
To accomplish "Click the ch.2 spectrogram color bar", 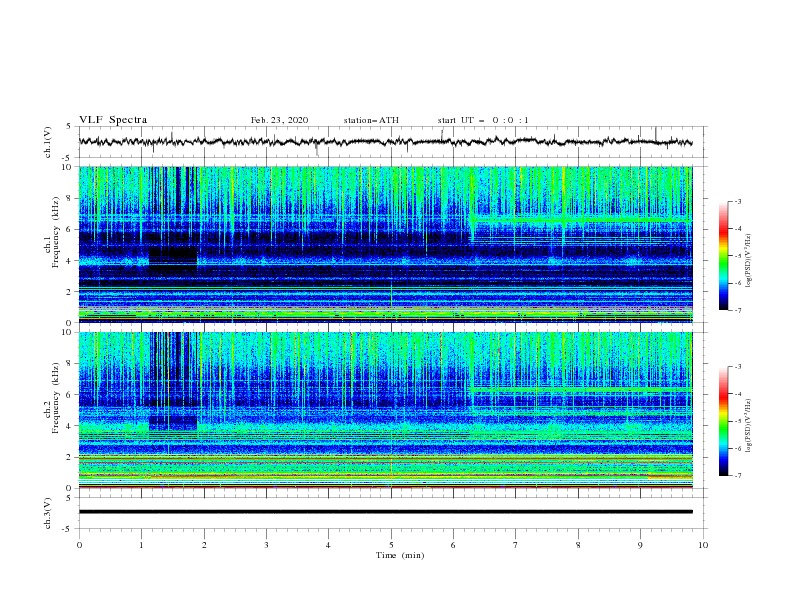I will click(x=724, y=421).
